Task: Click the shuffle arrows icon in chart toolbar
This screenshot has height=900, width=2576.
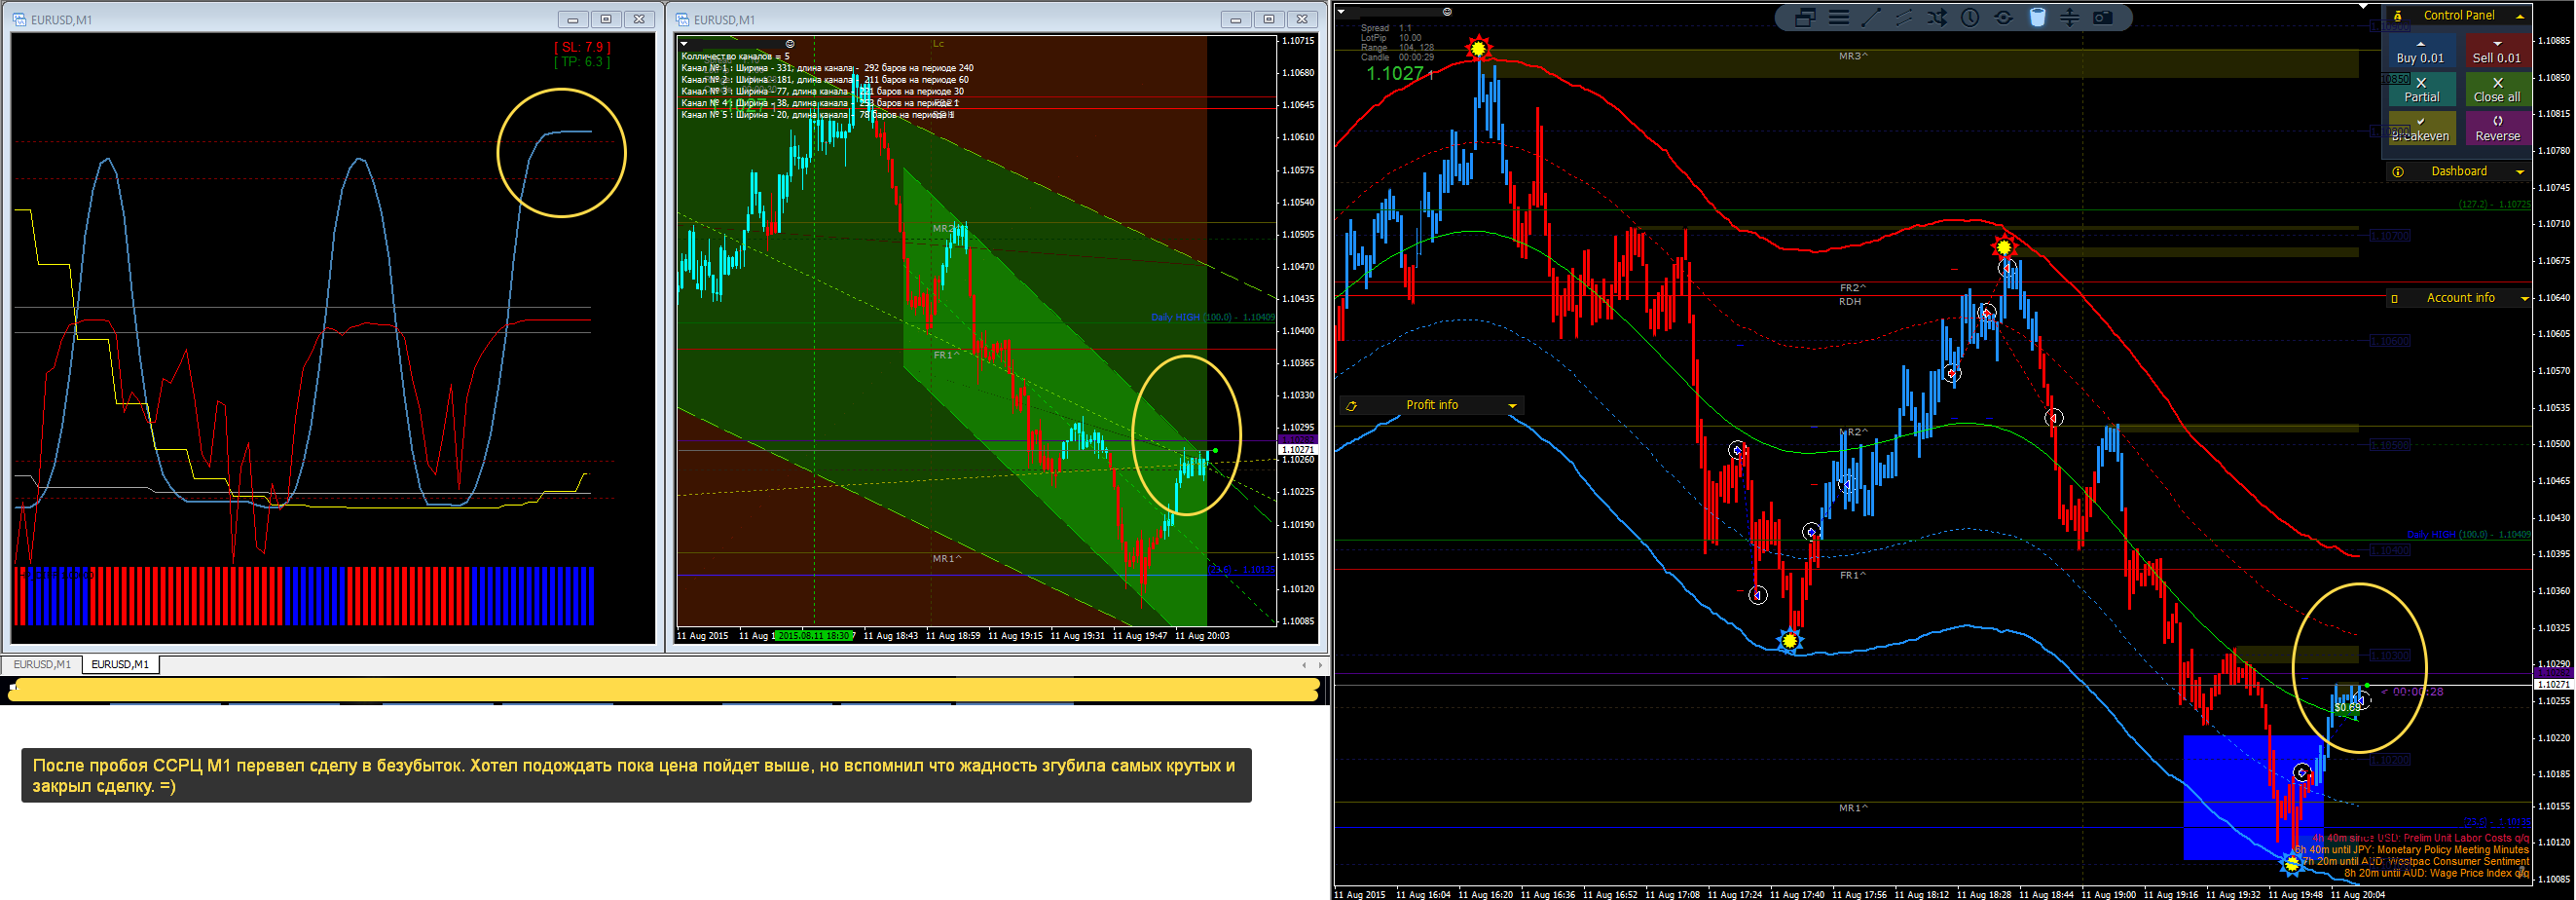Action: click(1937, 18)
